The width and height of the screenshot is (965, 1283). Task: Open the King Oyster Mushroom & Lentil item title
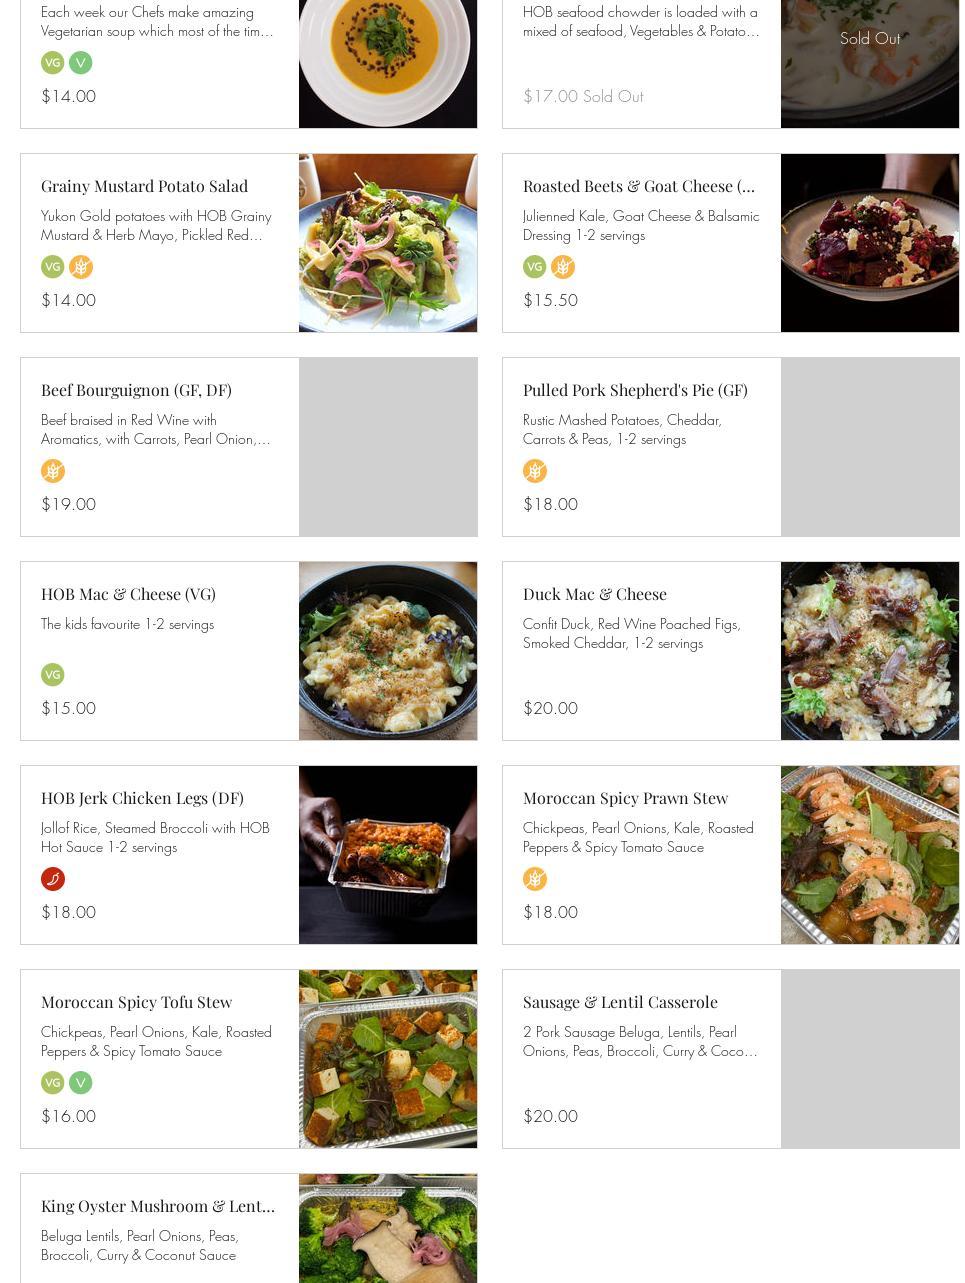[158, 1206]
